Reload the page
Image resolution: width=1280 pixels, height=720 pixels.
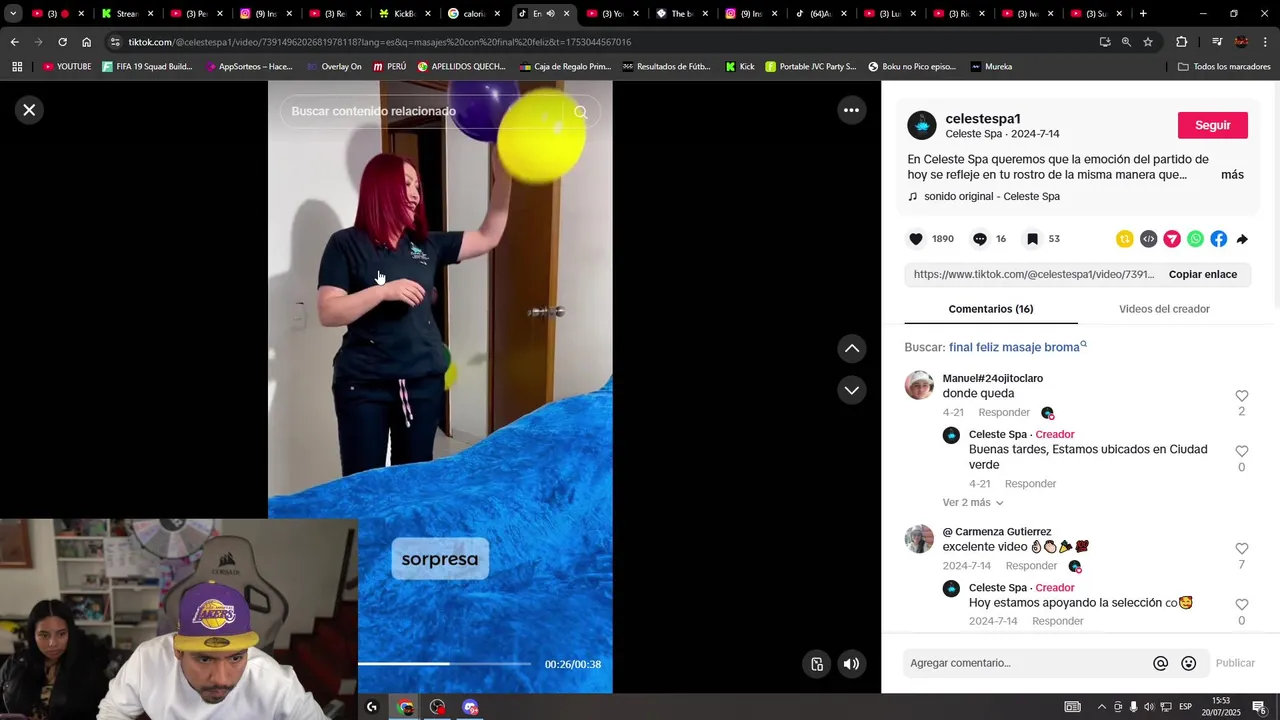click(x=62, y=42)
